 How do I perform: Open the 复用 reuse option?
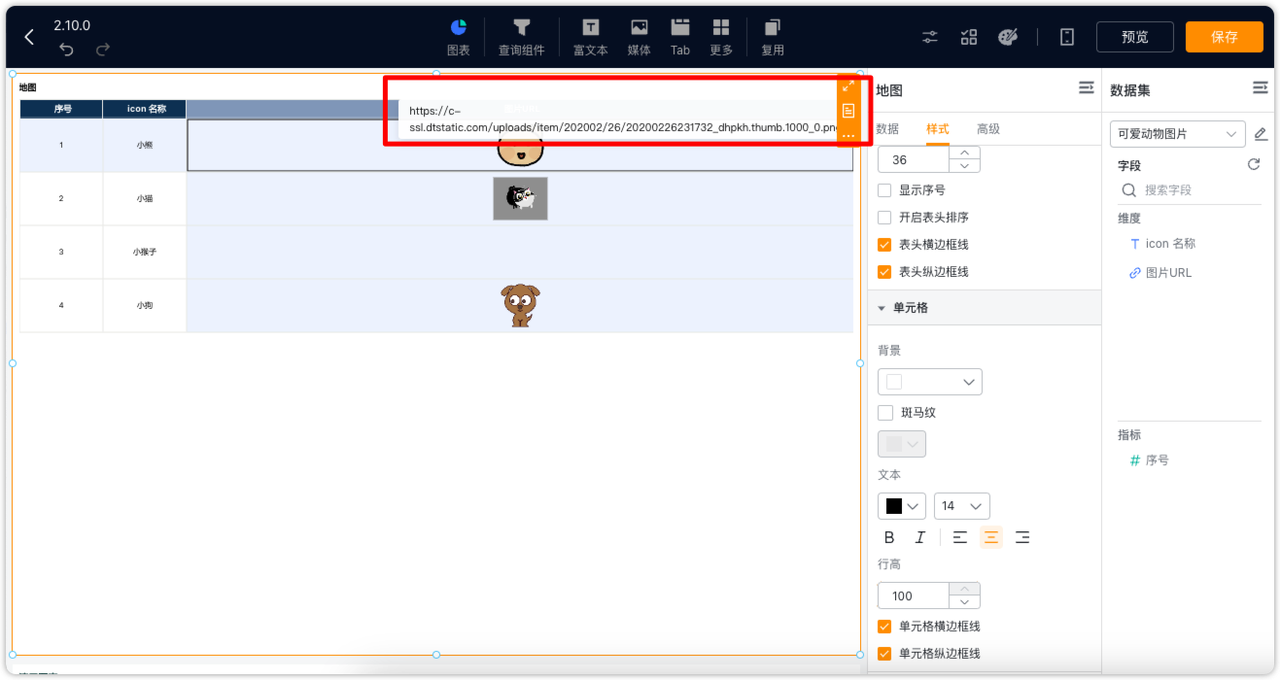coord(772,37)
